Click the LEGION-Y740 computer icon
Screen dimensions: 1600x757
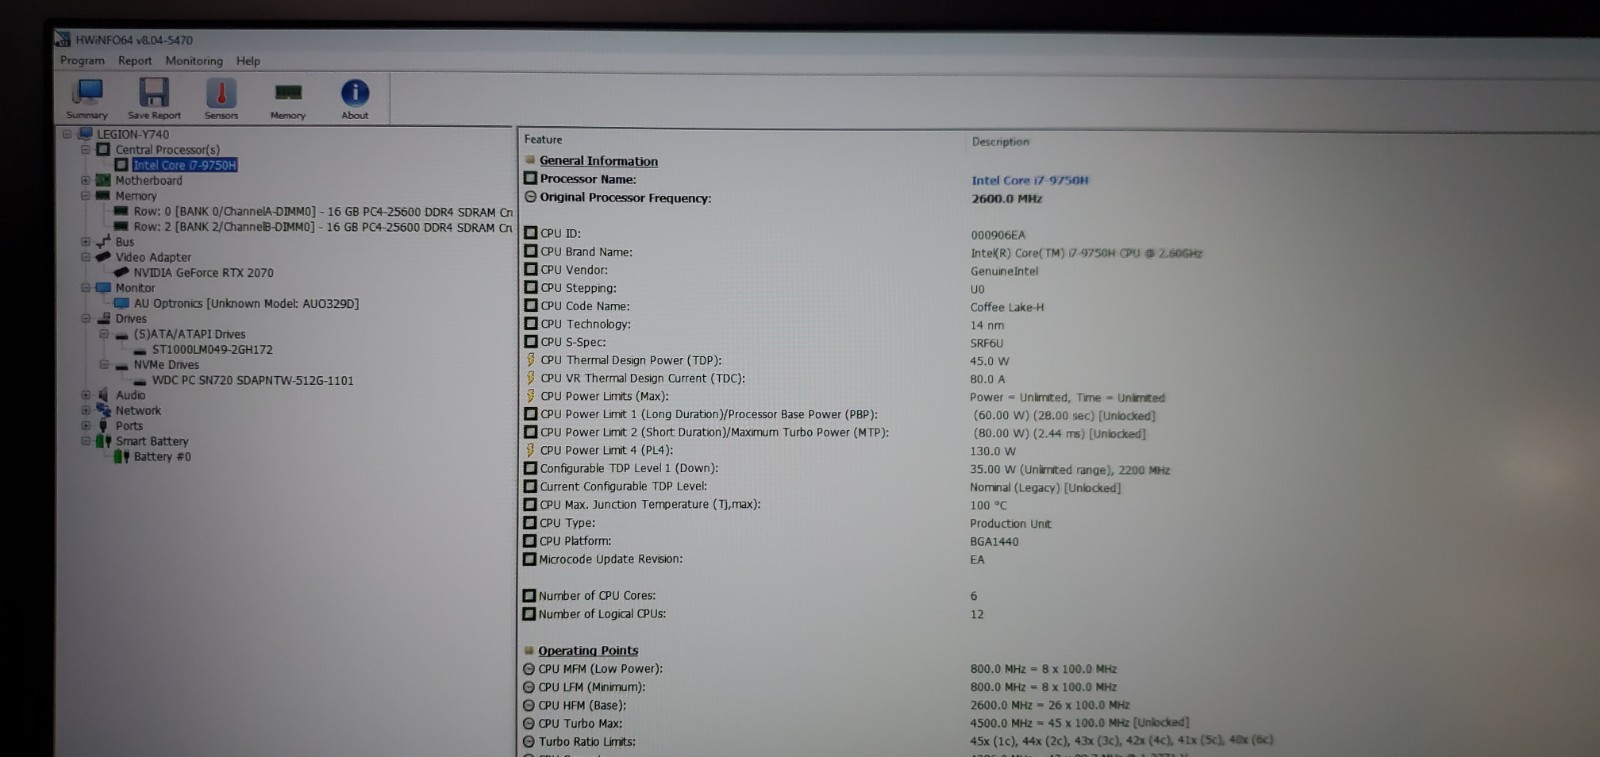(x=86, y=134)
